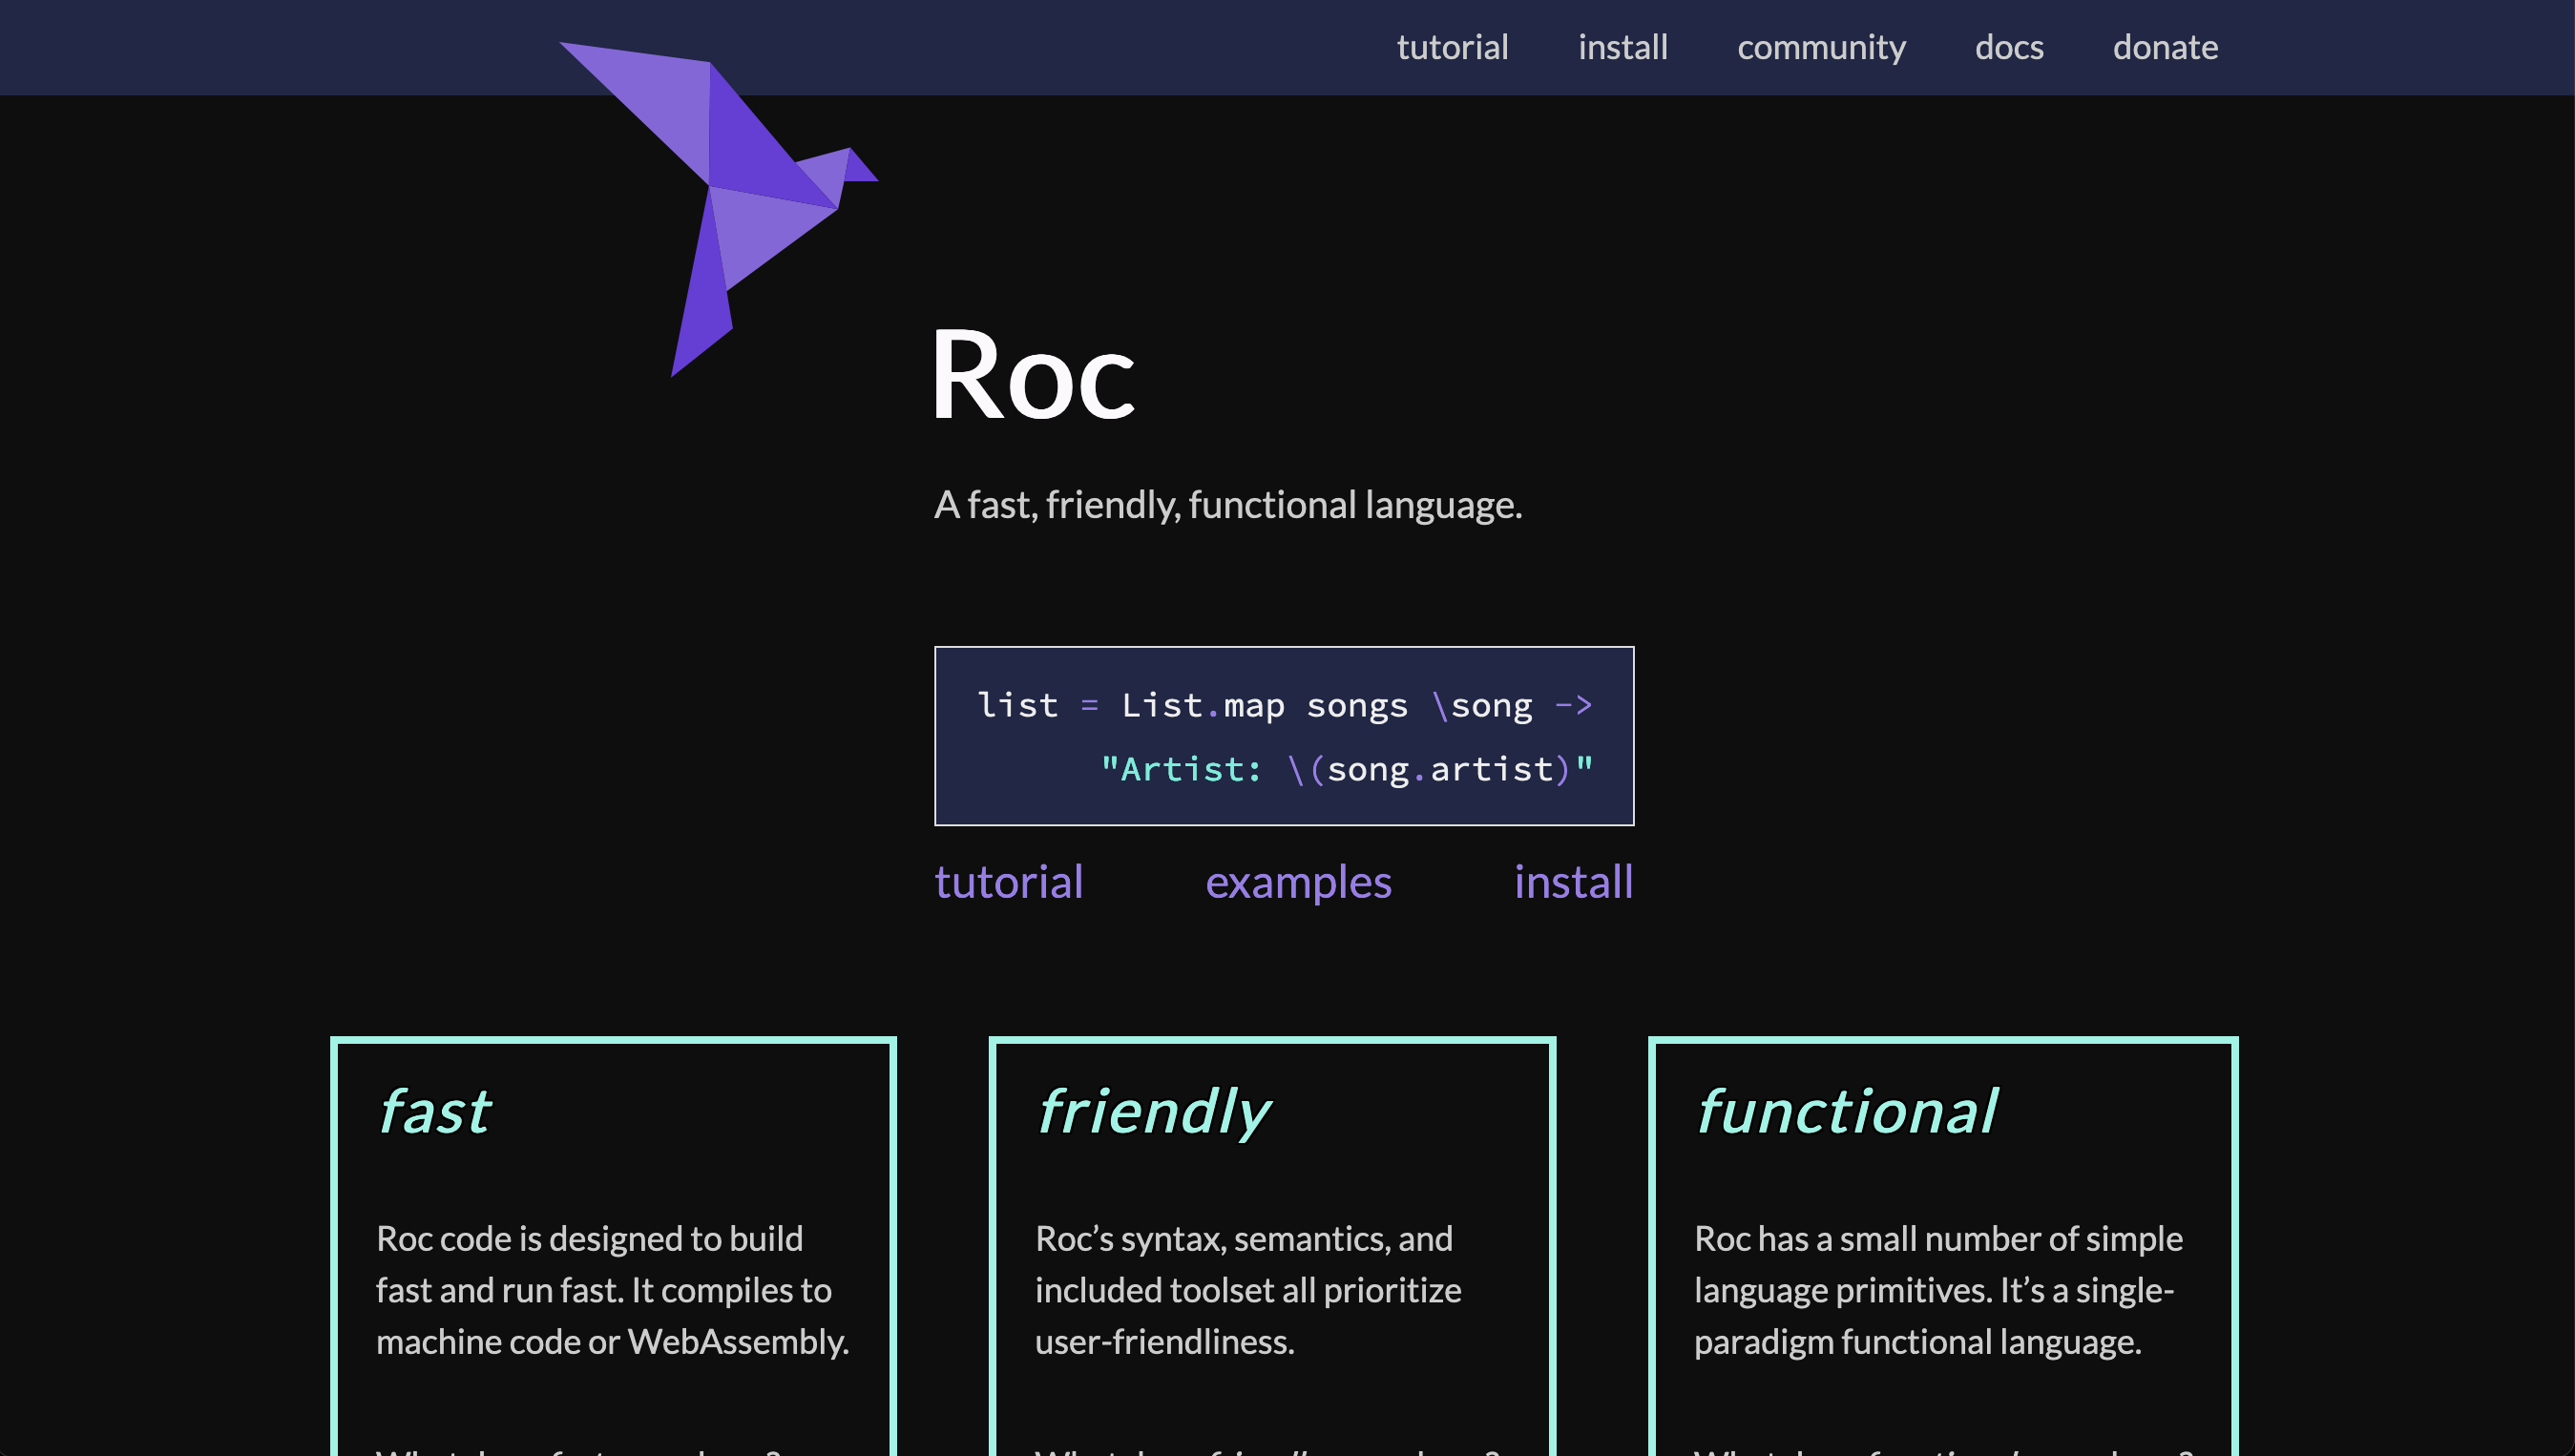
Task: Click the purple Roc bird logo
Action: click(718, 209)
